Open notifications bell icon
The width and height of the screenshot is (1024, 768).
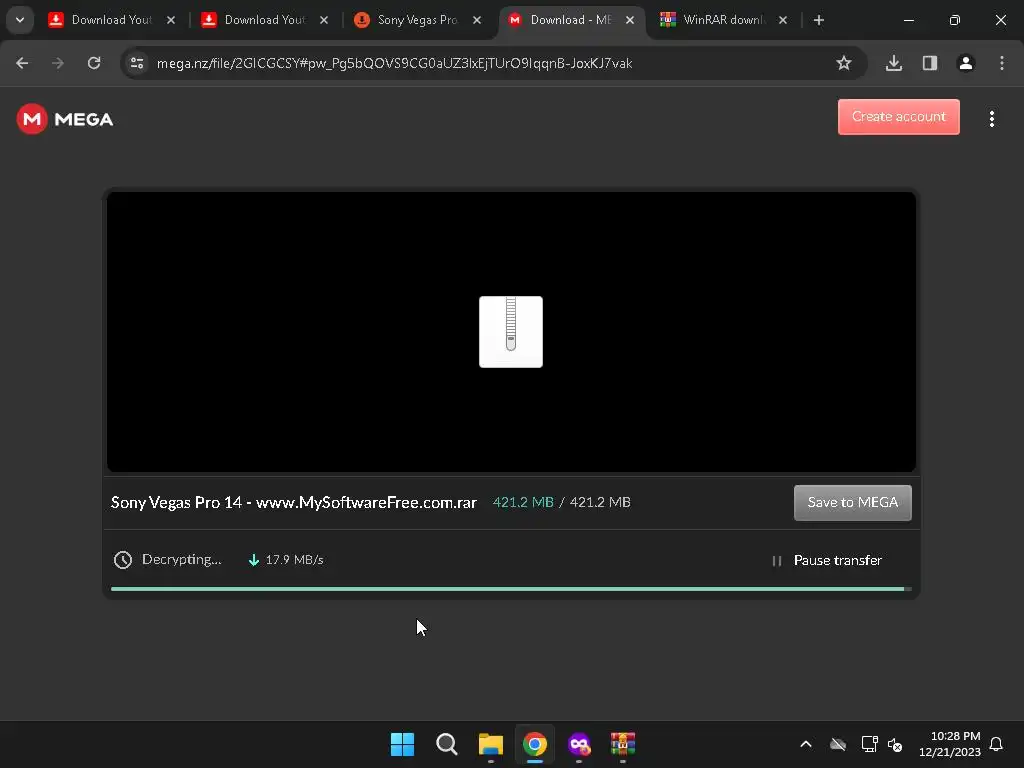point(996,744)
